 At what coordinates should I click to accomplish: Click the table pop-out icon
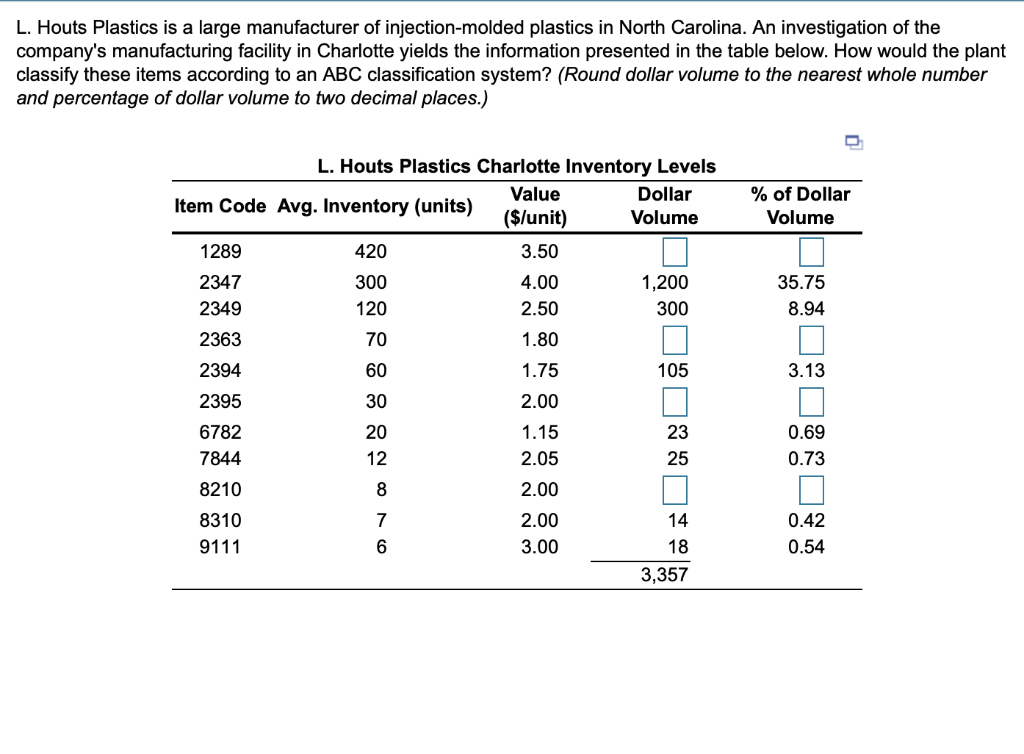[x=854, y=142]
